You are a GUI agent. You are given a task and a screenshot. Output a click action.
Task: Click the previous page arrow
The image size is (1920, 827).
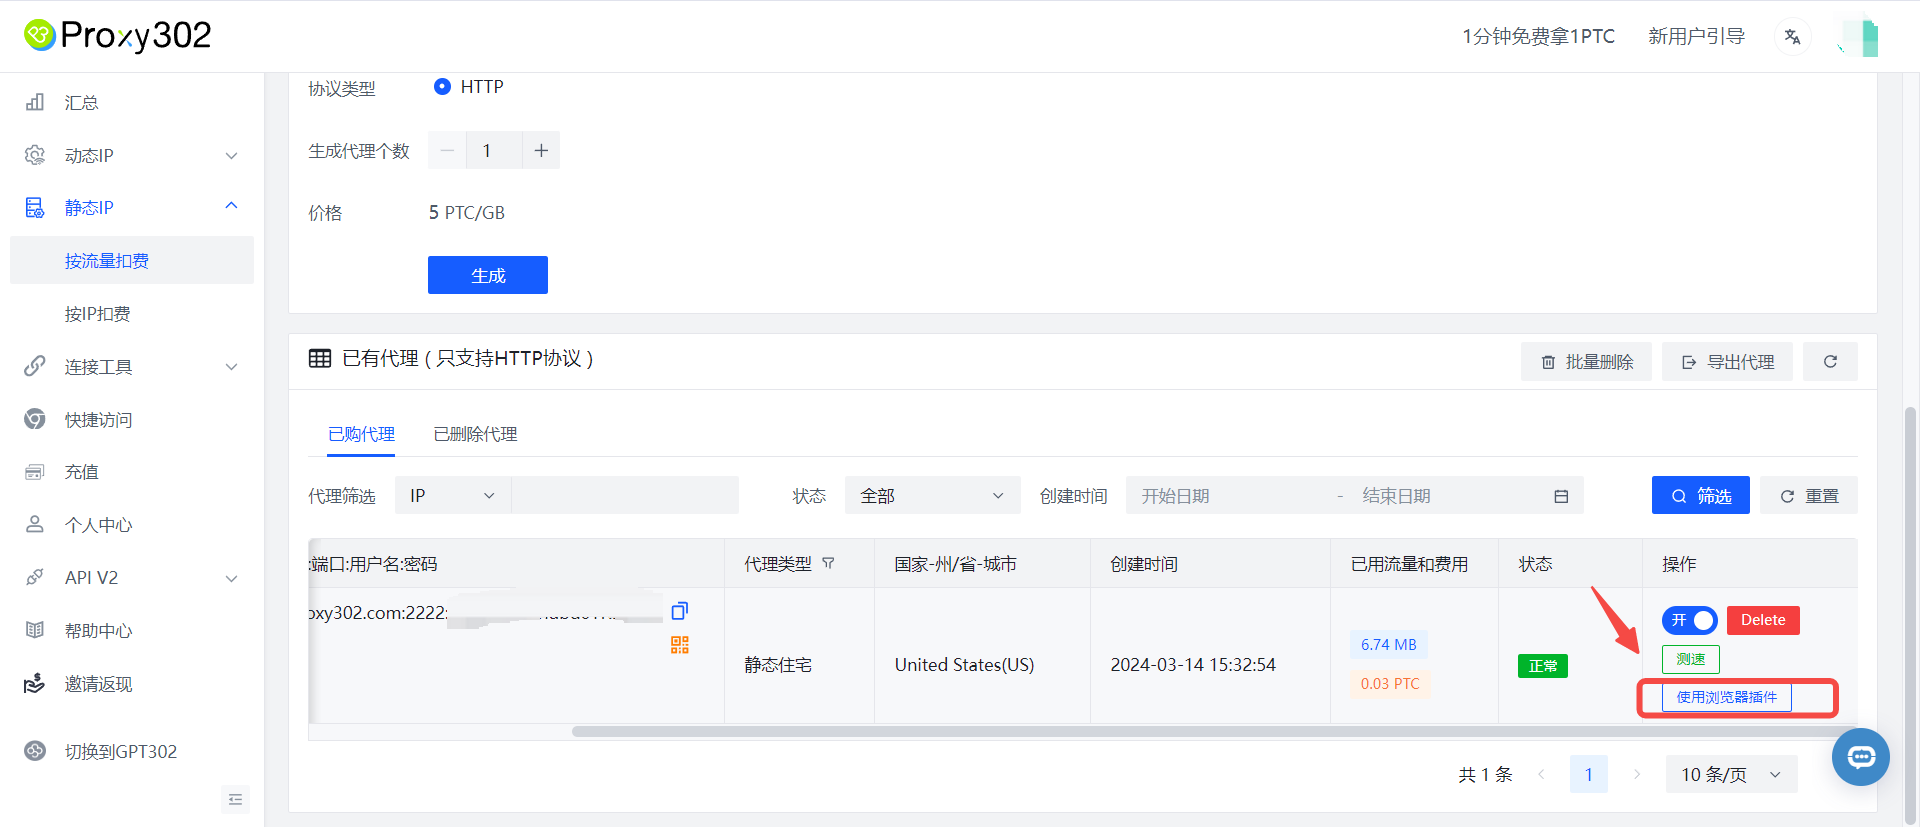coord(1541,774)
